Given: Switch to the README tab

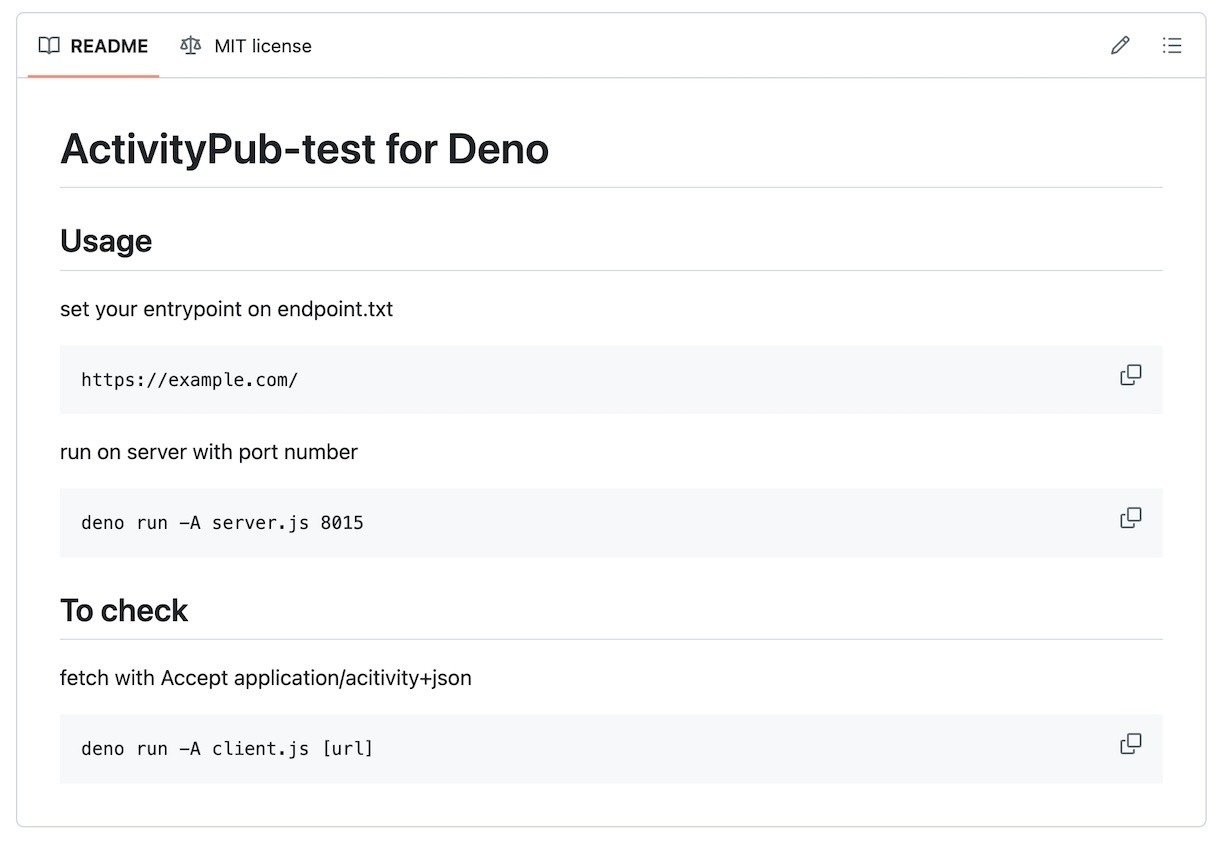Looking at the screenshot, I should [x=108, y=46].
